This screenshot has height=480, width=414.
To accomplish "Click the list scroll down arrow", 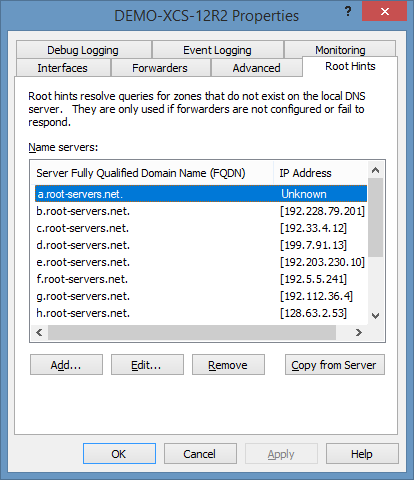I will coord(375,316).
